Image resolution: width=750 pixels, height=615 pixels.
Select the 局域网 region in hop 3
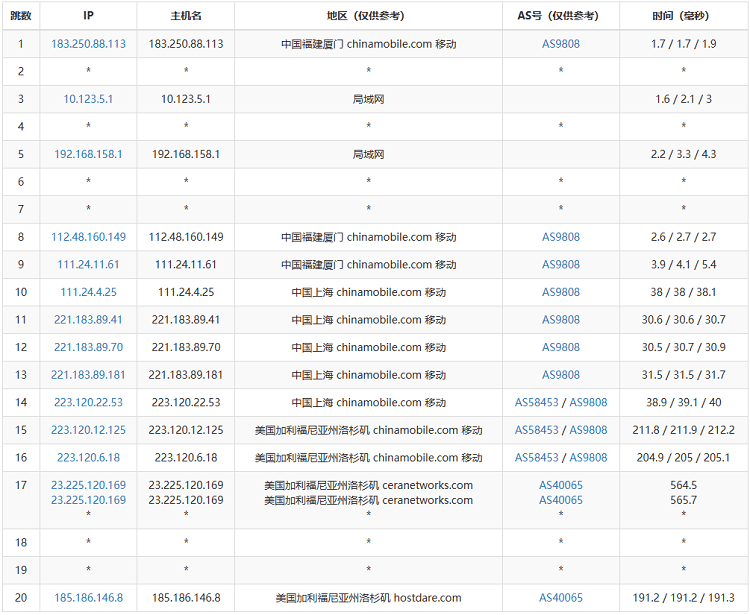[x=368, y=99]
